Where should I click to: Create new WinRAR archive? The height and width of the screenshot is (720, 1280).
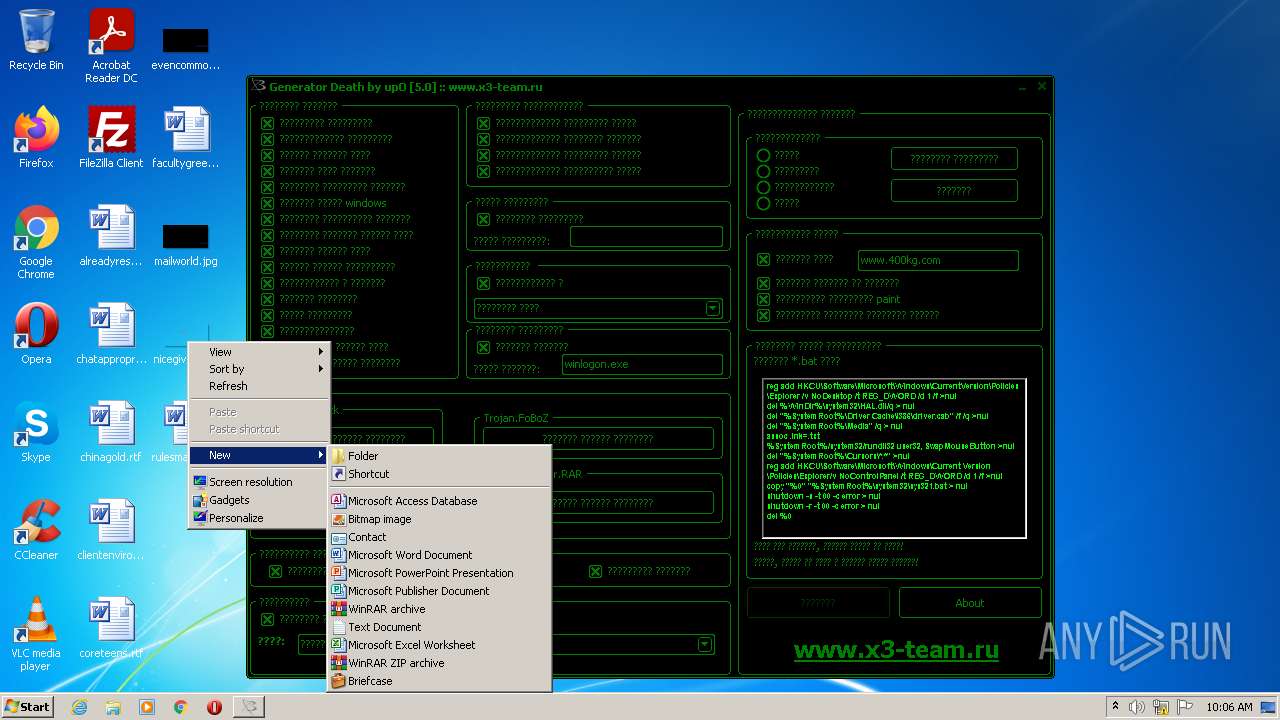click(x=440, y=609)
